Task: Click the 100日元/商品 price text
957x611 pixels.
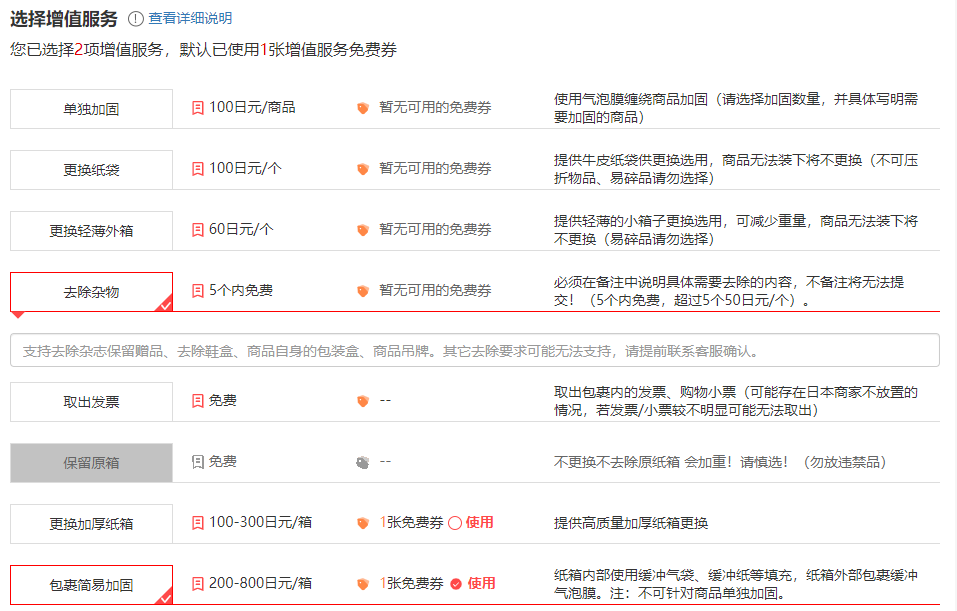Action: point(252,107)
